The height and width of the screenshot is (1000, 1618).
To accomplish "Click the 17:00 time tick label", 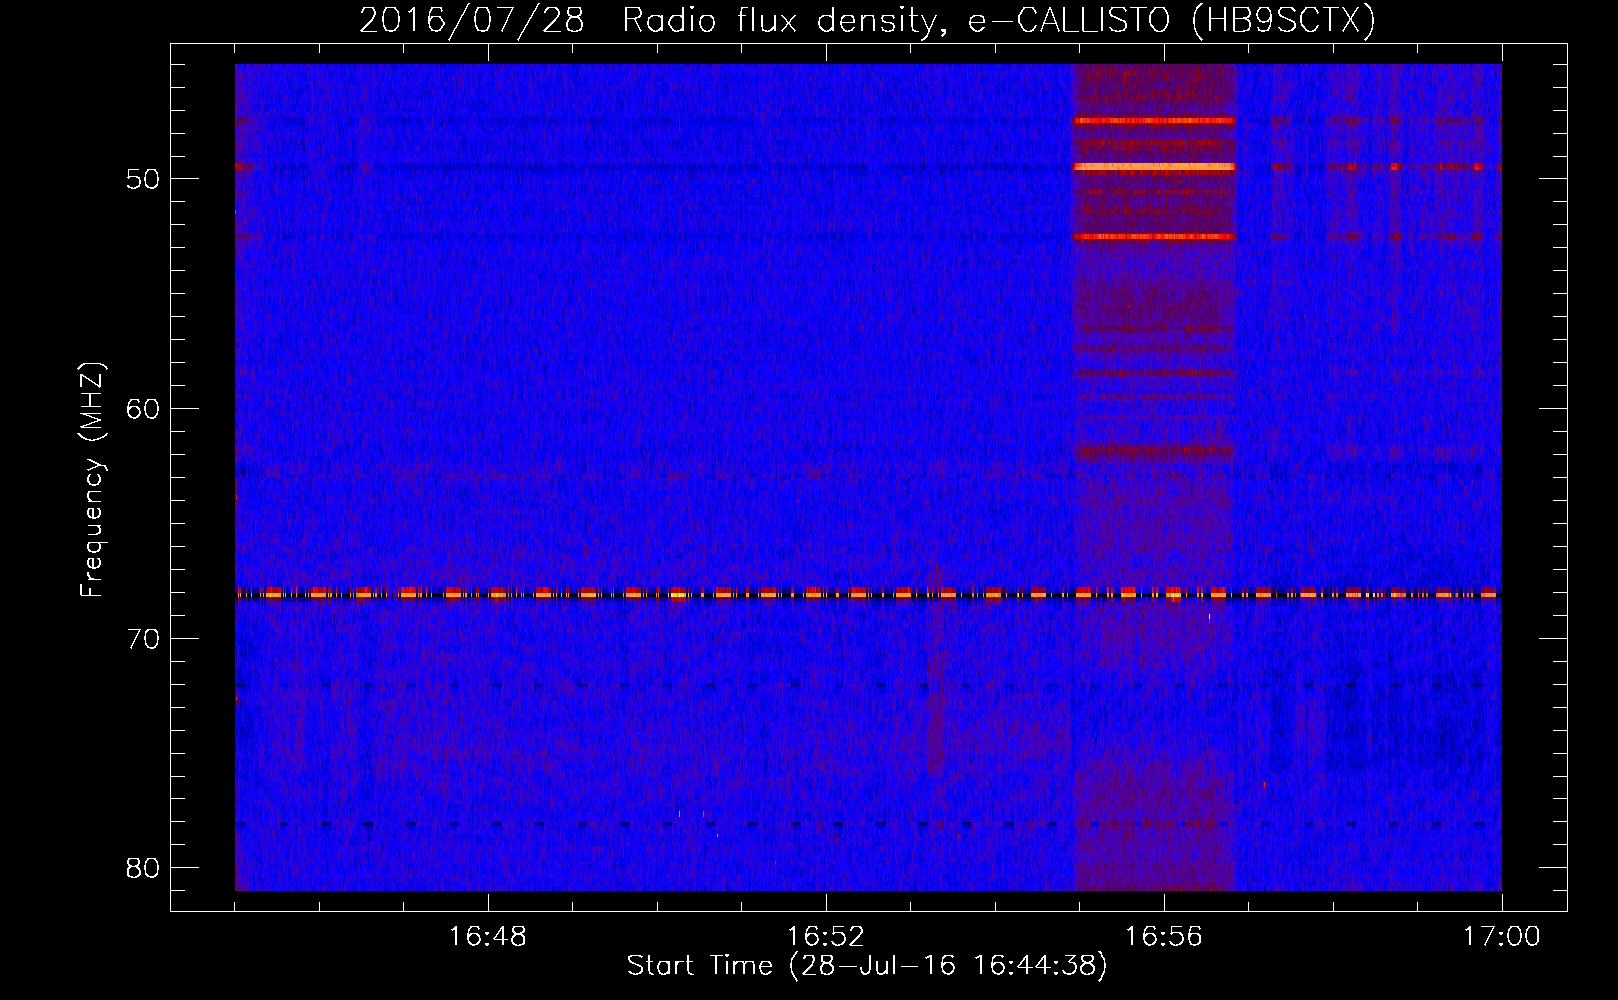I will point(1502,937).
